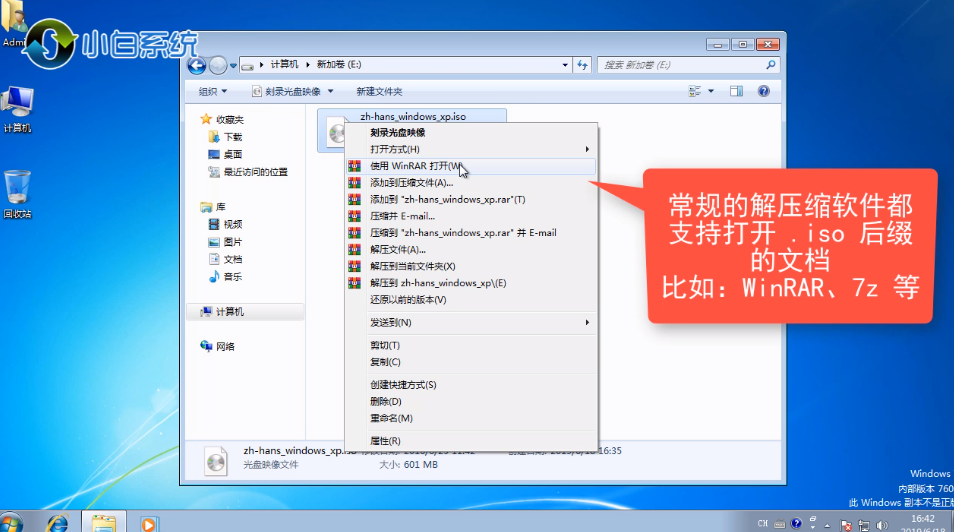
Task: Choose 解压文件(A)... entry
Action: tap(470, 250)
